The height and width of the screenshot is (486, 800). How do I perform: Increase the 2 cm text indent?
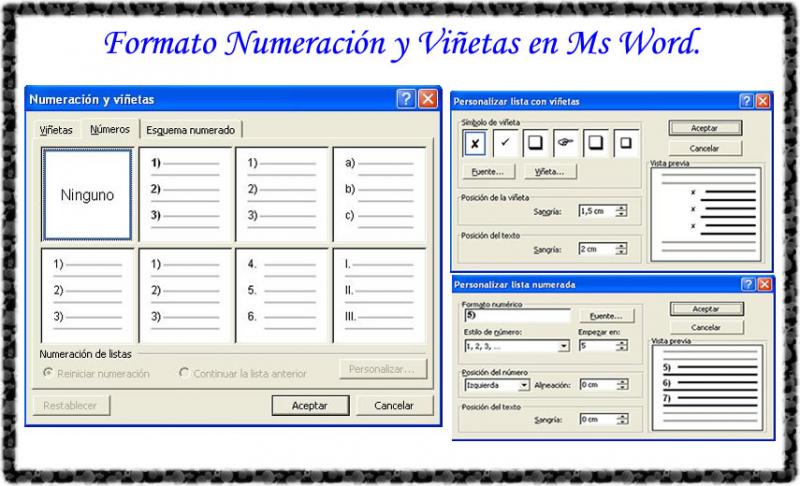621,246
